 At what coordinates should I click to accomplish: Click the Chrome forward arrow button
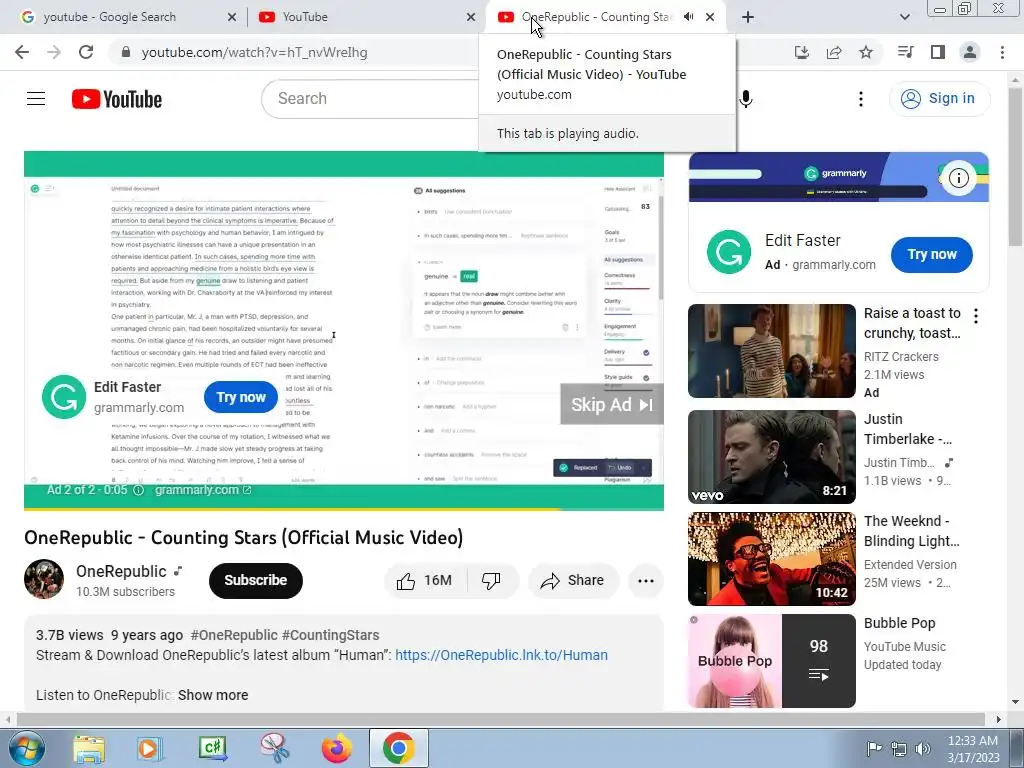tap(54, 52)
